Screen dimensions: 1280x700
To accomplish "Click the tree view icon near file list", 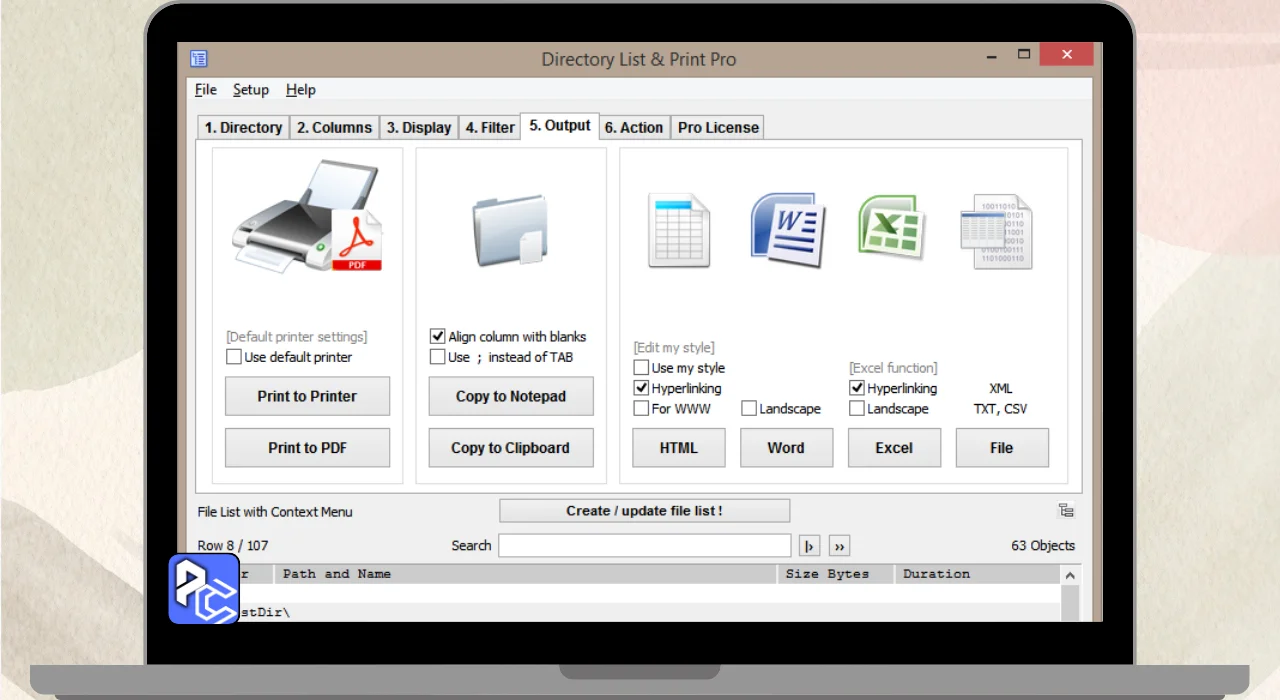I will pyautogui.click(x=1067, y=511).
